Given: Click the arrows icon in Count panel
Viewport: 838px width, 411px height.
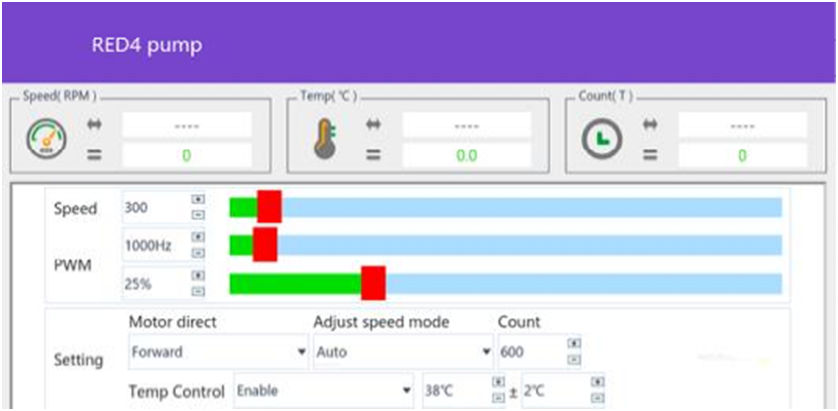Looking at the screenshot, I should [650, 125].
